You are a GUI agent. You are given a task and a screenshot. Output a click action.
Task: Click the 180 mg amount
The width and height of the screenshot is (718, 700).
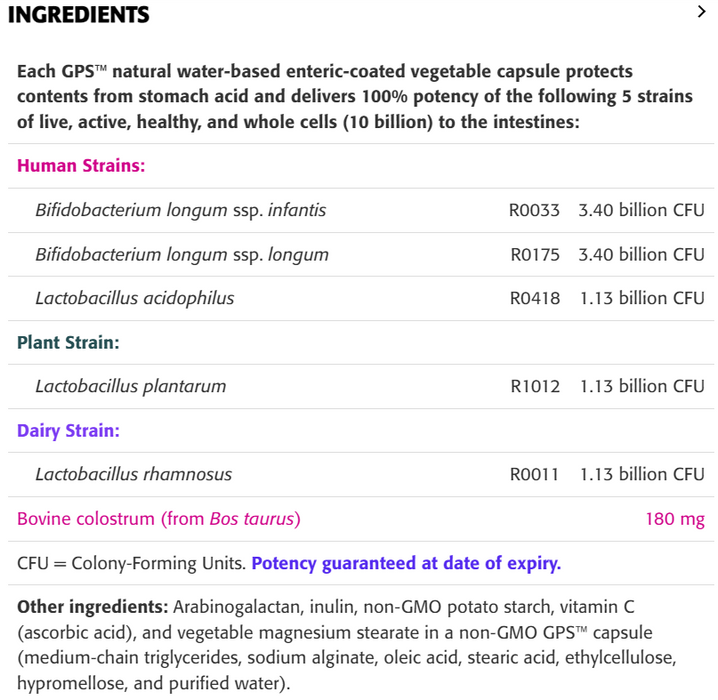point(675,519)
